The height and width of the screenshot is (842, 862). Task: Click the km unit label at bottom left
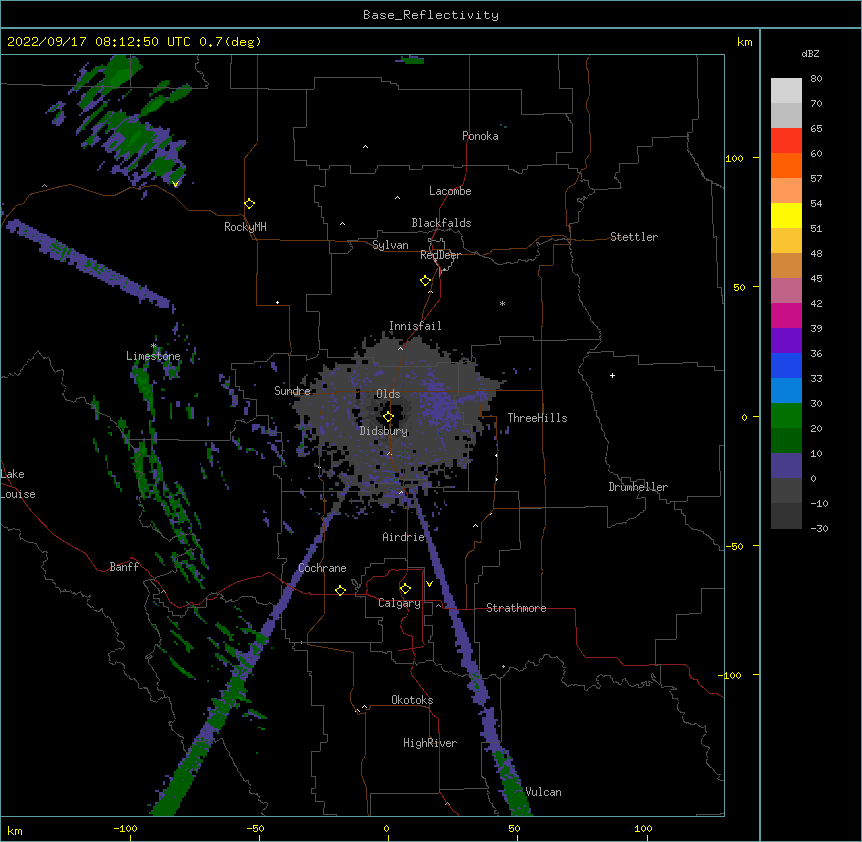15,830
